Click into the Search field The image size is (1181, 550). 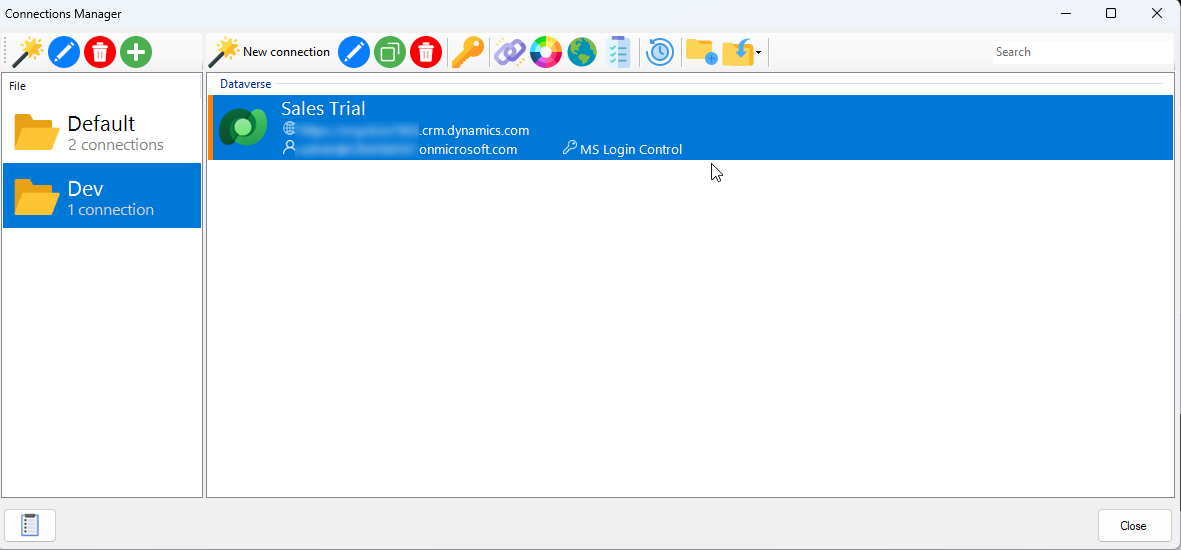[1082, 52]
